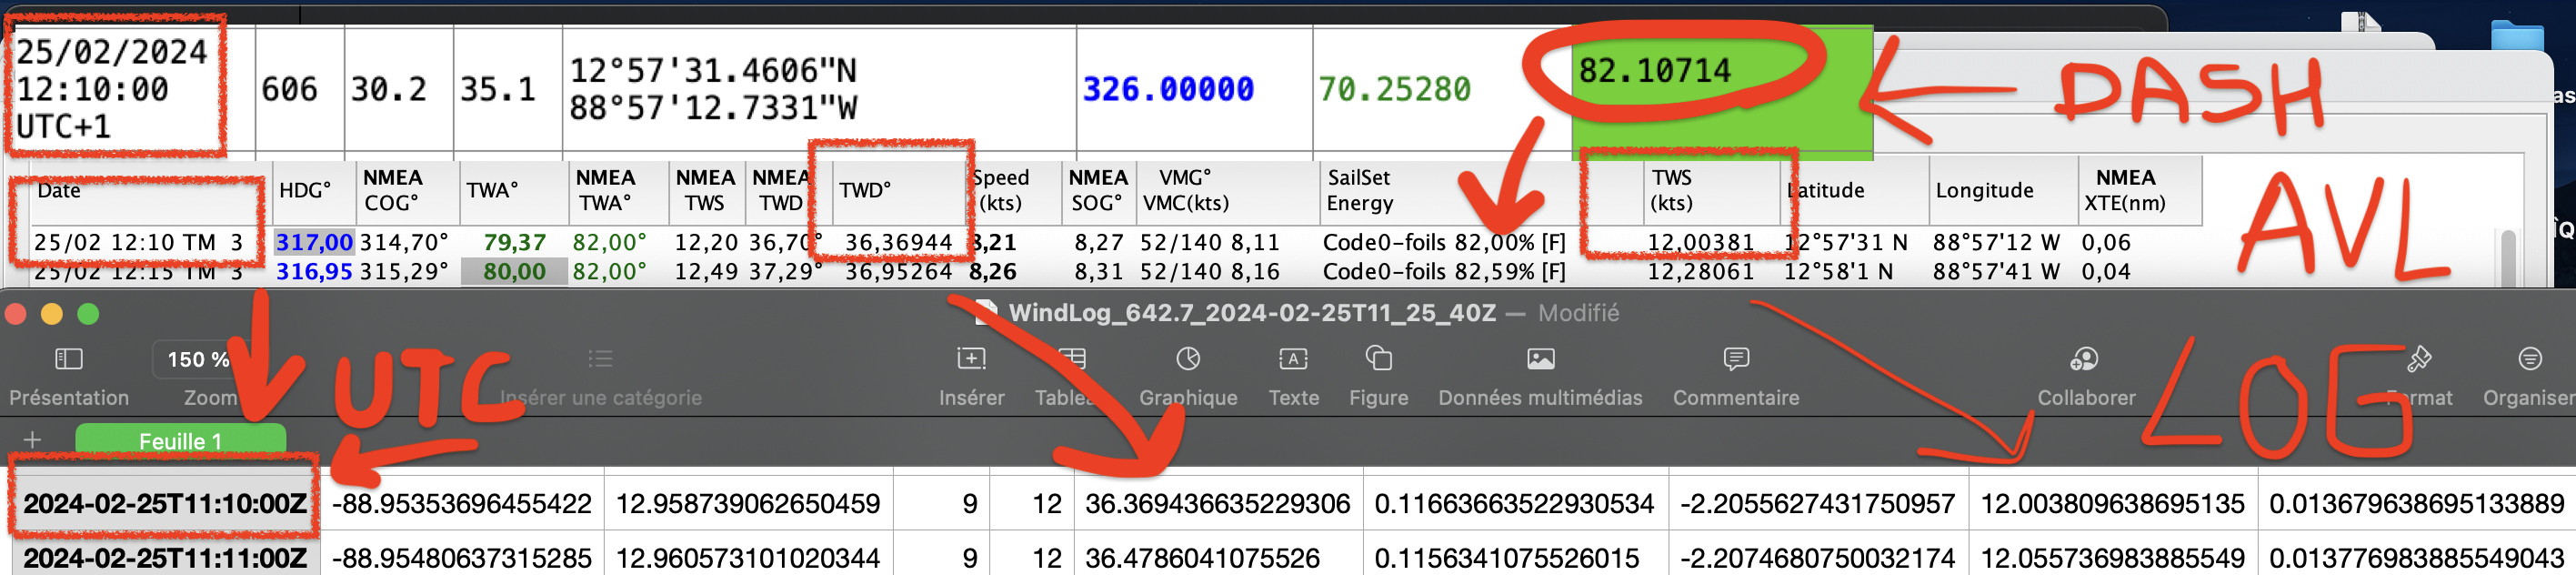Select cell 0.11663663522930534

point(1514,503)
